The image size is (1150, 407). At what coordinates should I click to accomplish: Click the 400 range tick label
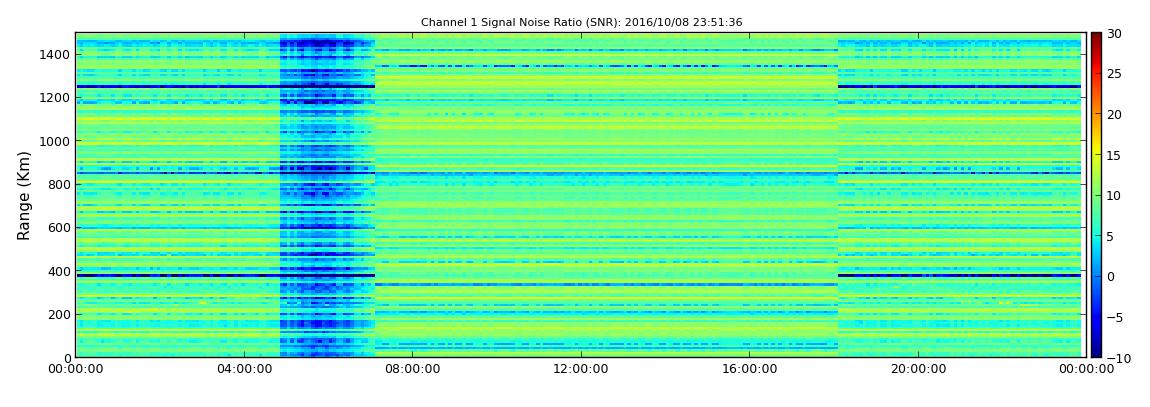pyautogui.click(x=59, y=271)
